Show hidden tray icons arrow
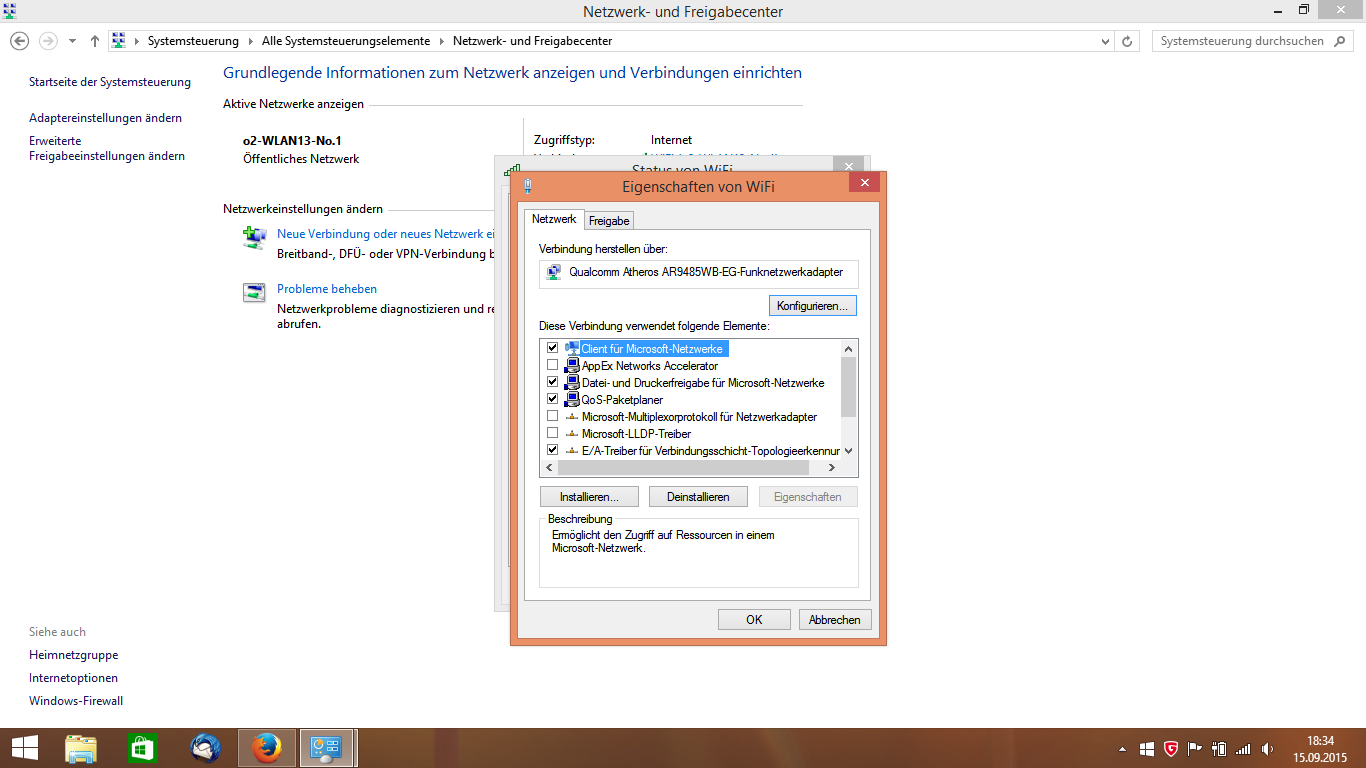Viewport: 1366px width, 768px height. [1122, 748]
